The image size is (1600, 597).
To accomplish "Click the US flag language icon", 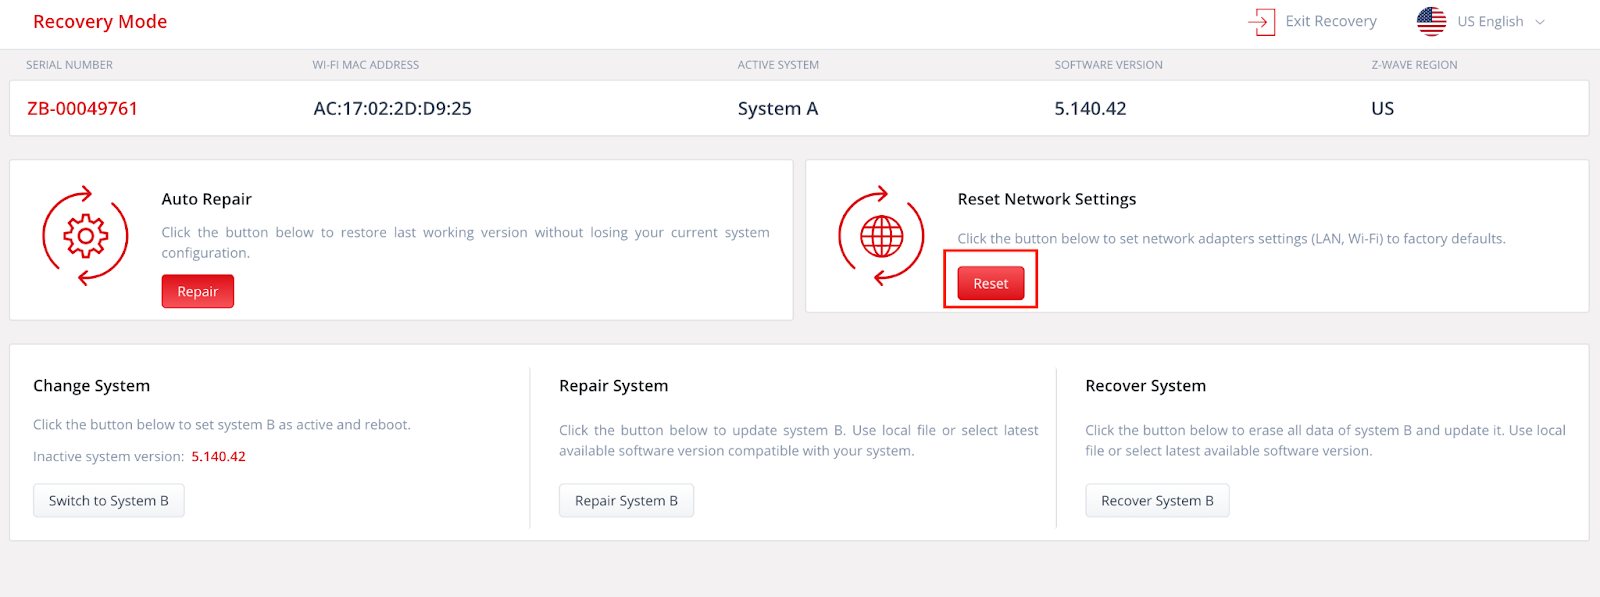I will click(1431, 21).
